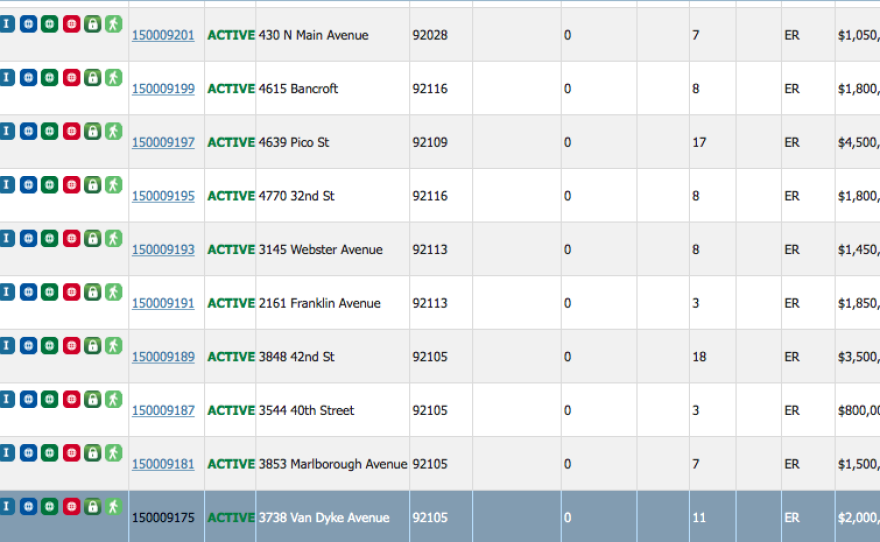880x542 pixels.
Task: Click the lock icon in row 150009191
Action: click(x=93, y=292)
